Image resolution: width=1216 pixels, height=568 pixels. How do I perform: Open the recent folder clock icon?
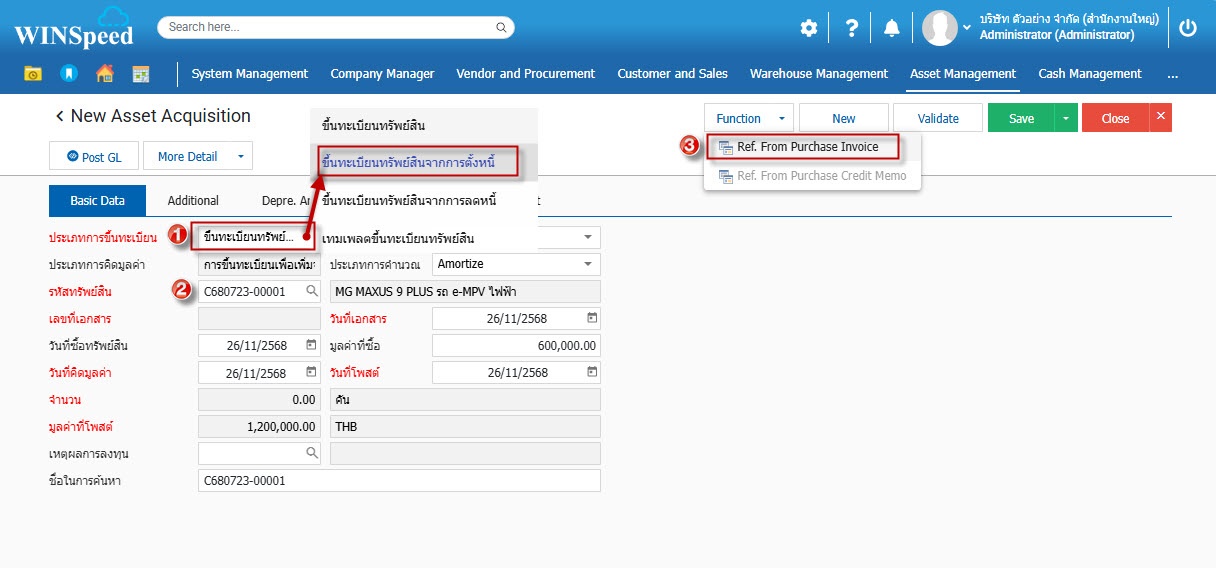click(x=33, y=74)
